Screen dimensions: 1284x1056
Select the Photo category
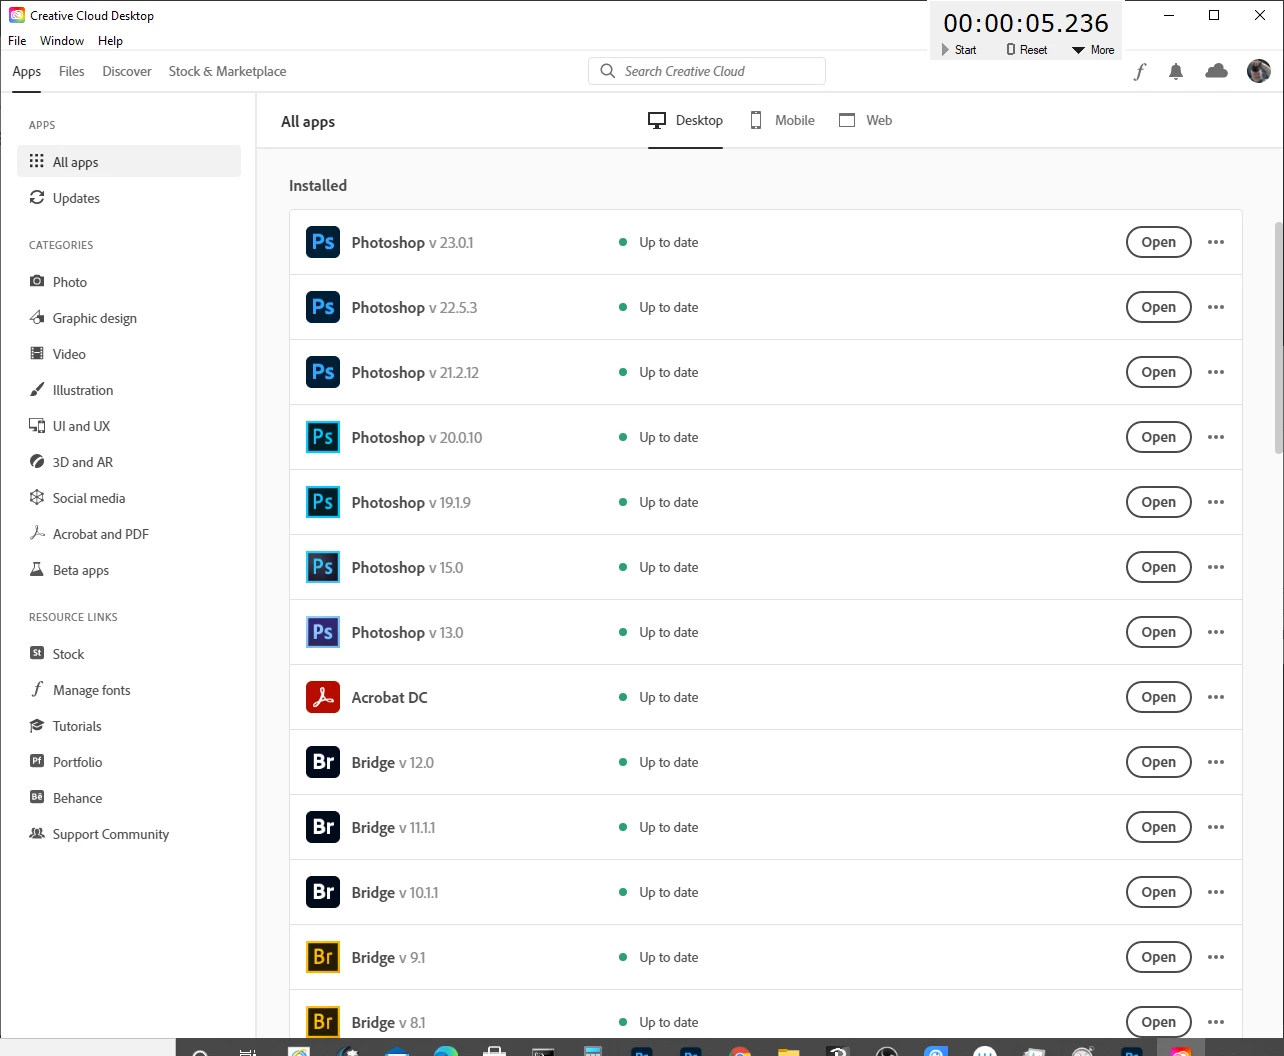(x=129, y=282)
